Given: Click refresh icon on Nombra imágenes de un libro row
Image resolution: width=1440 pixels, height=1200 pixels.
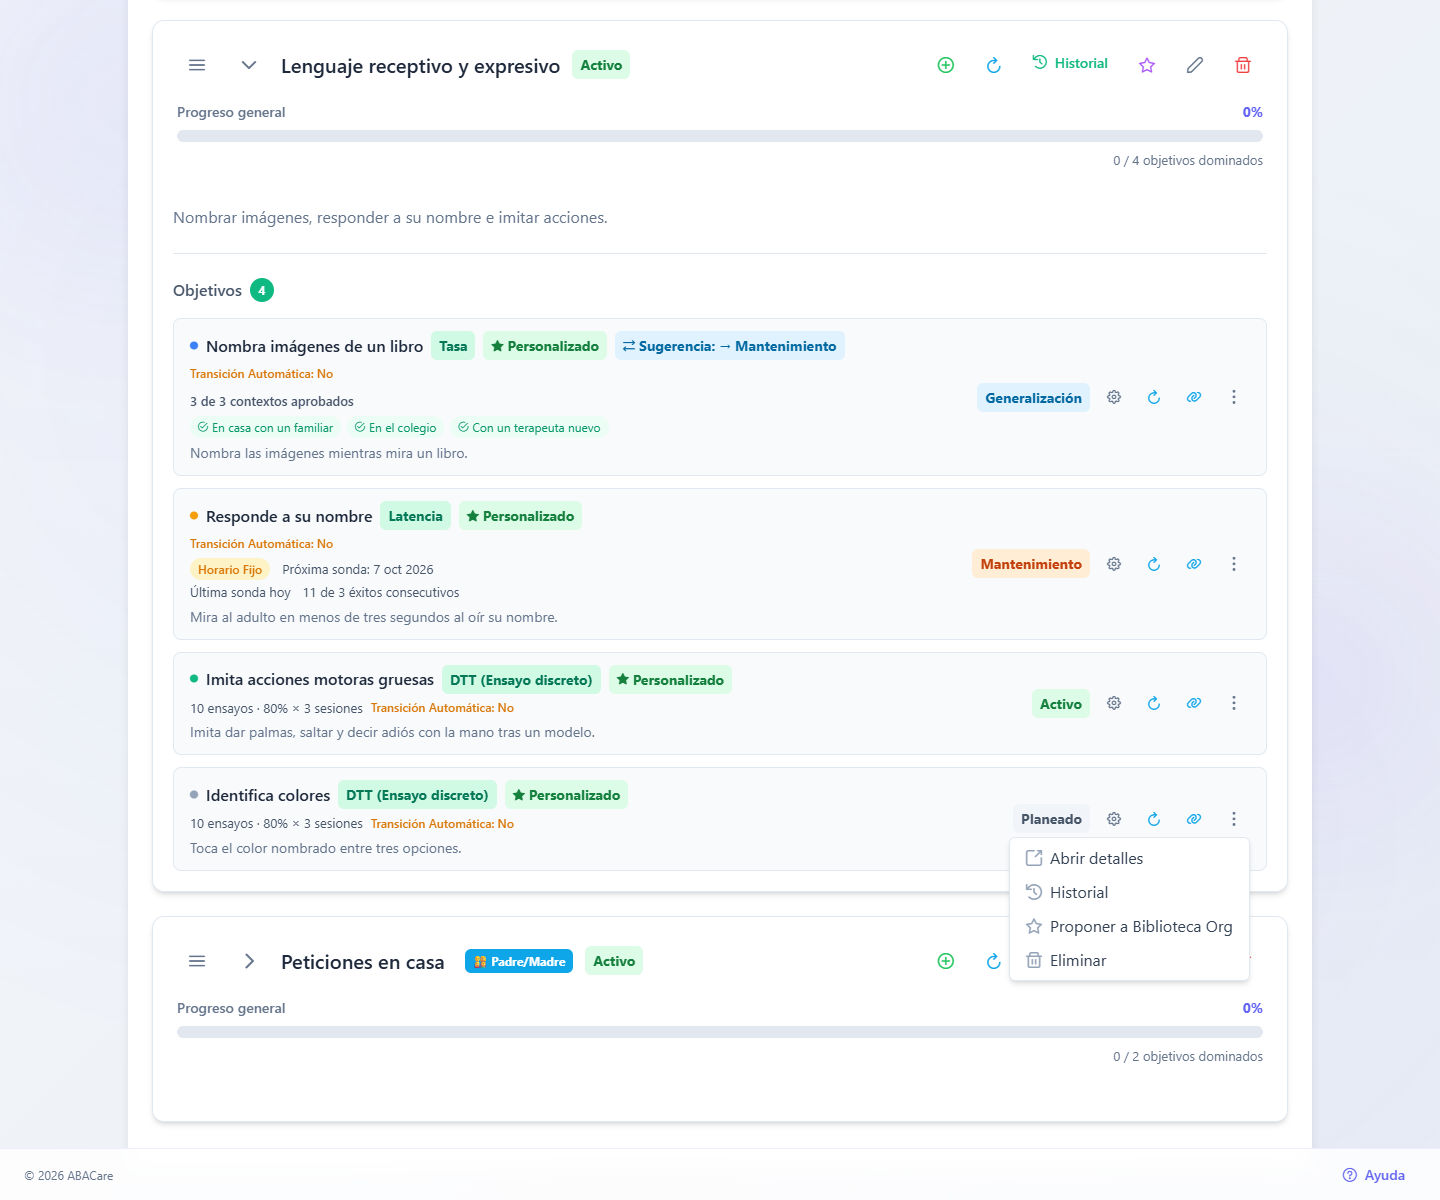Looking at the screenshot, I should click(1154, 397).
